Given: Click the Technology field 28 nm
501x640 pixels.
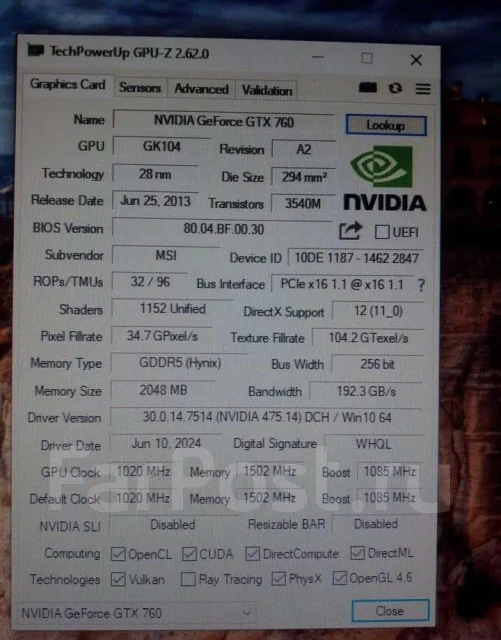Looking at the screenshot, I should coord(155,175).
